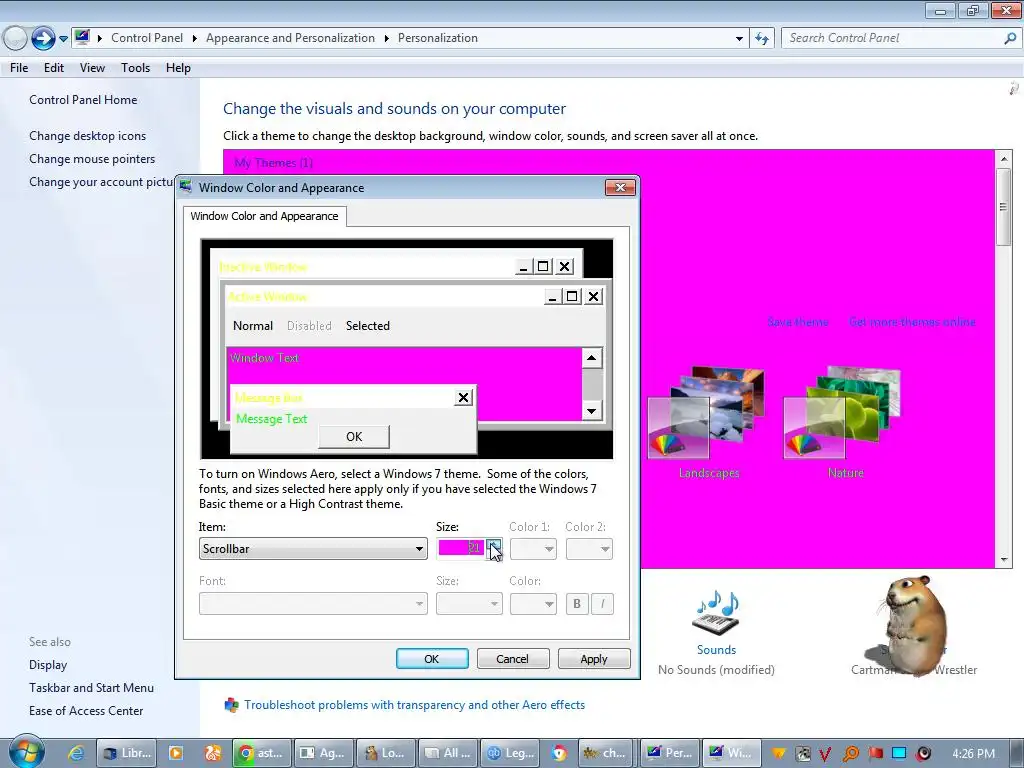Open Change desktop icons link
Screen dimensions: 1024x768
point(88,136)
